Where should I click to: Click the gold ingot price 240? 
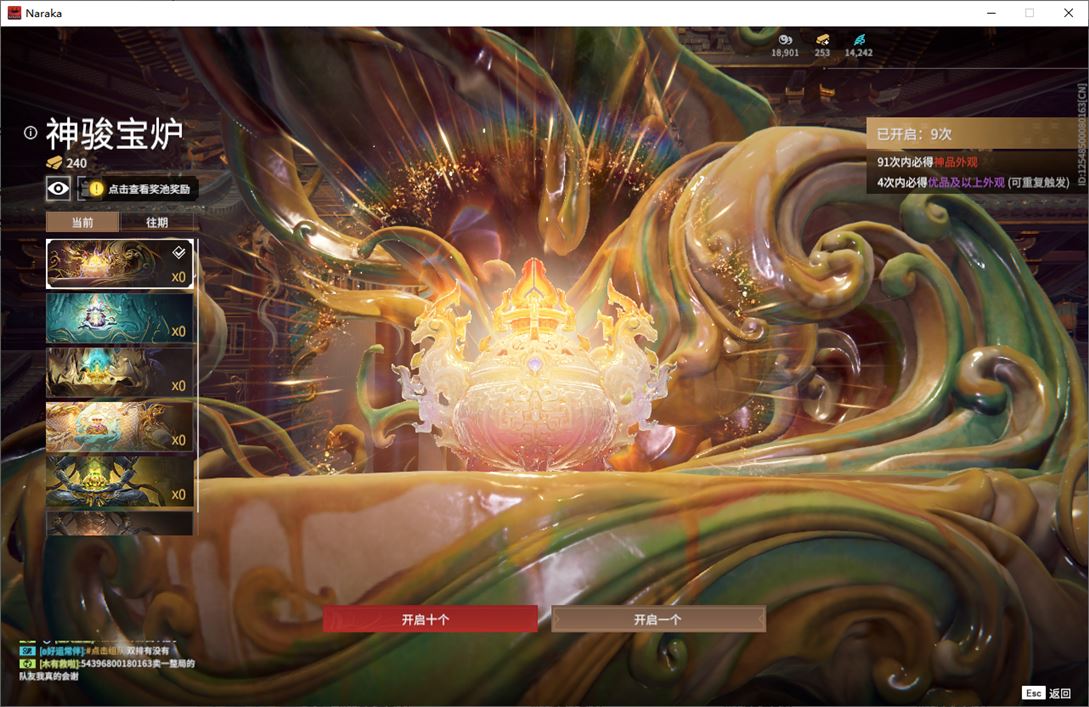pyautogui.click(x=67, y=163)
